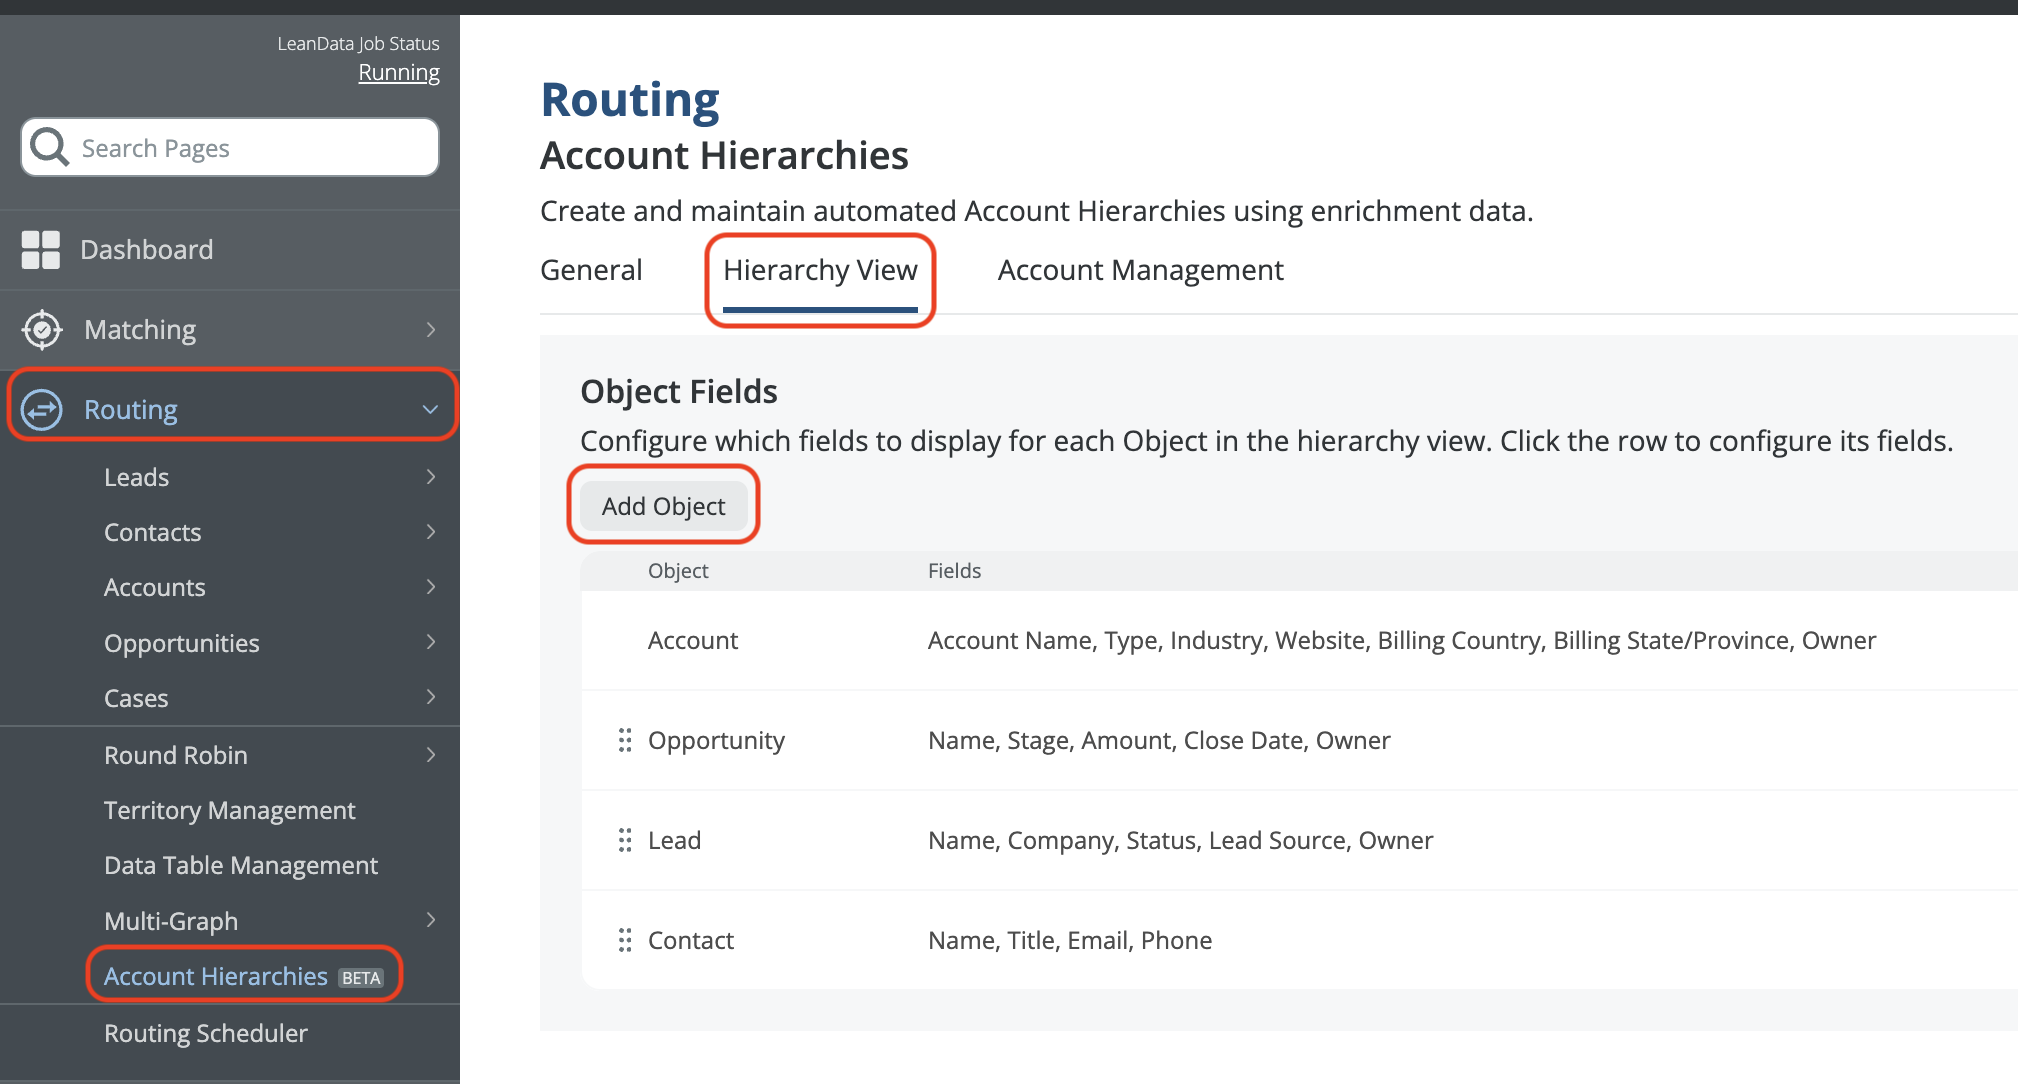Viewport: 2018px width, 1084px height.
Task: Click the Dashboard grid icon
Action: (x=41, y=250)
